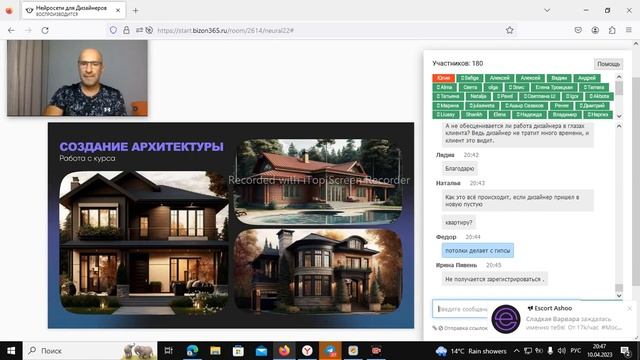This screenshot has height=360, width=640.
Task: Open the Windows notification center icon
Action: tap(625, 351)
